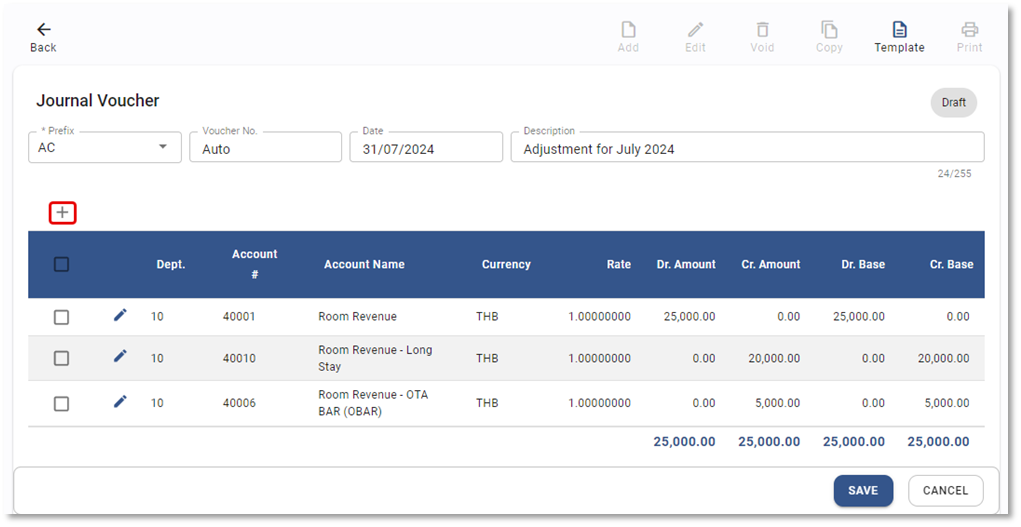Click the Cancel button

tap(945, 490)
